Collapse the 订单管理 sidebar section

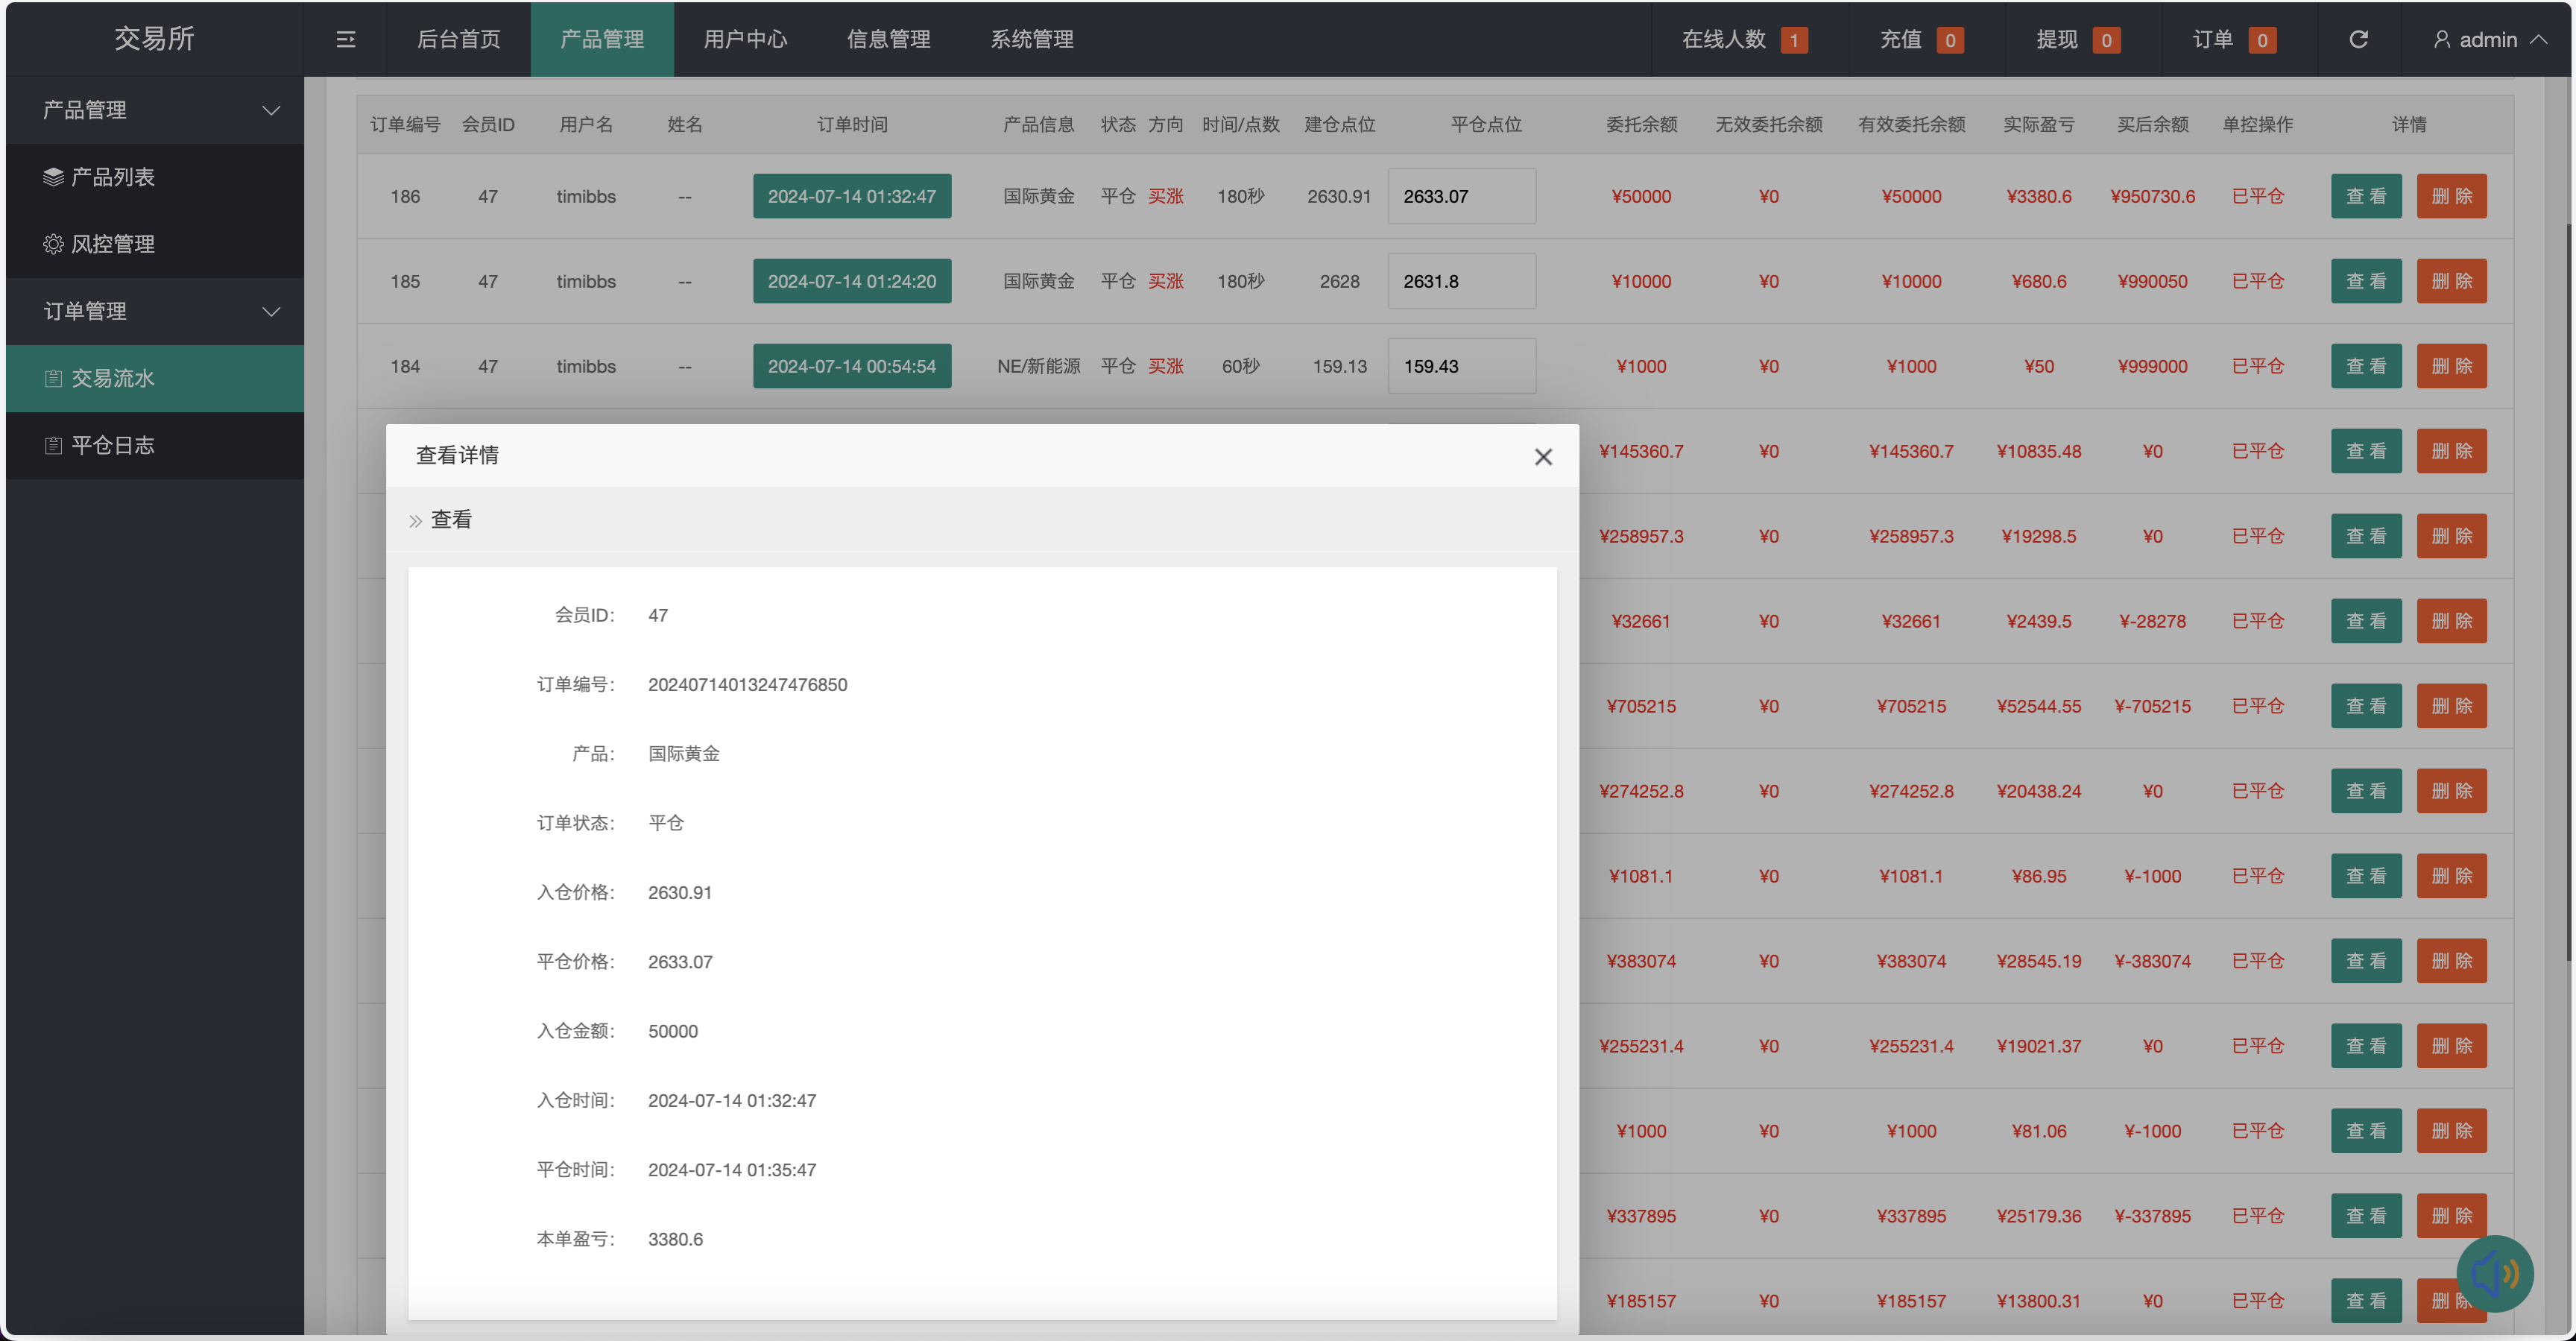click(271, 311)
